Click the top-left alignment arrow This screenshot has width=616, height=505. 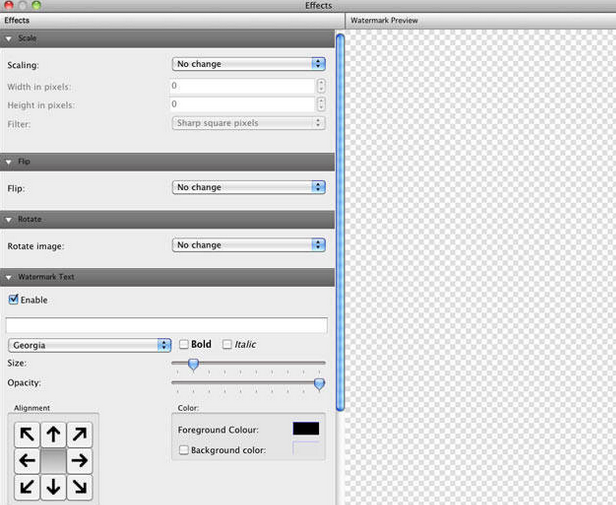tap(27, 436)
